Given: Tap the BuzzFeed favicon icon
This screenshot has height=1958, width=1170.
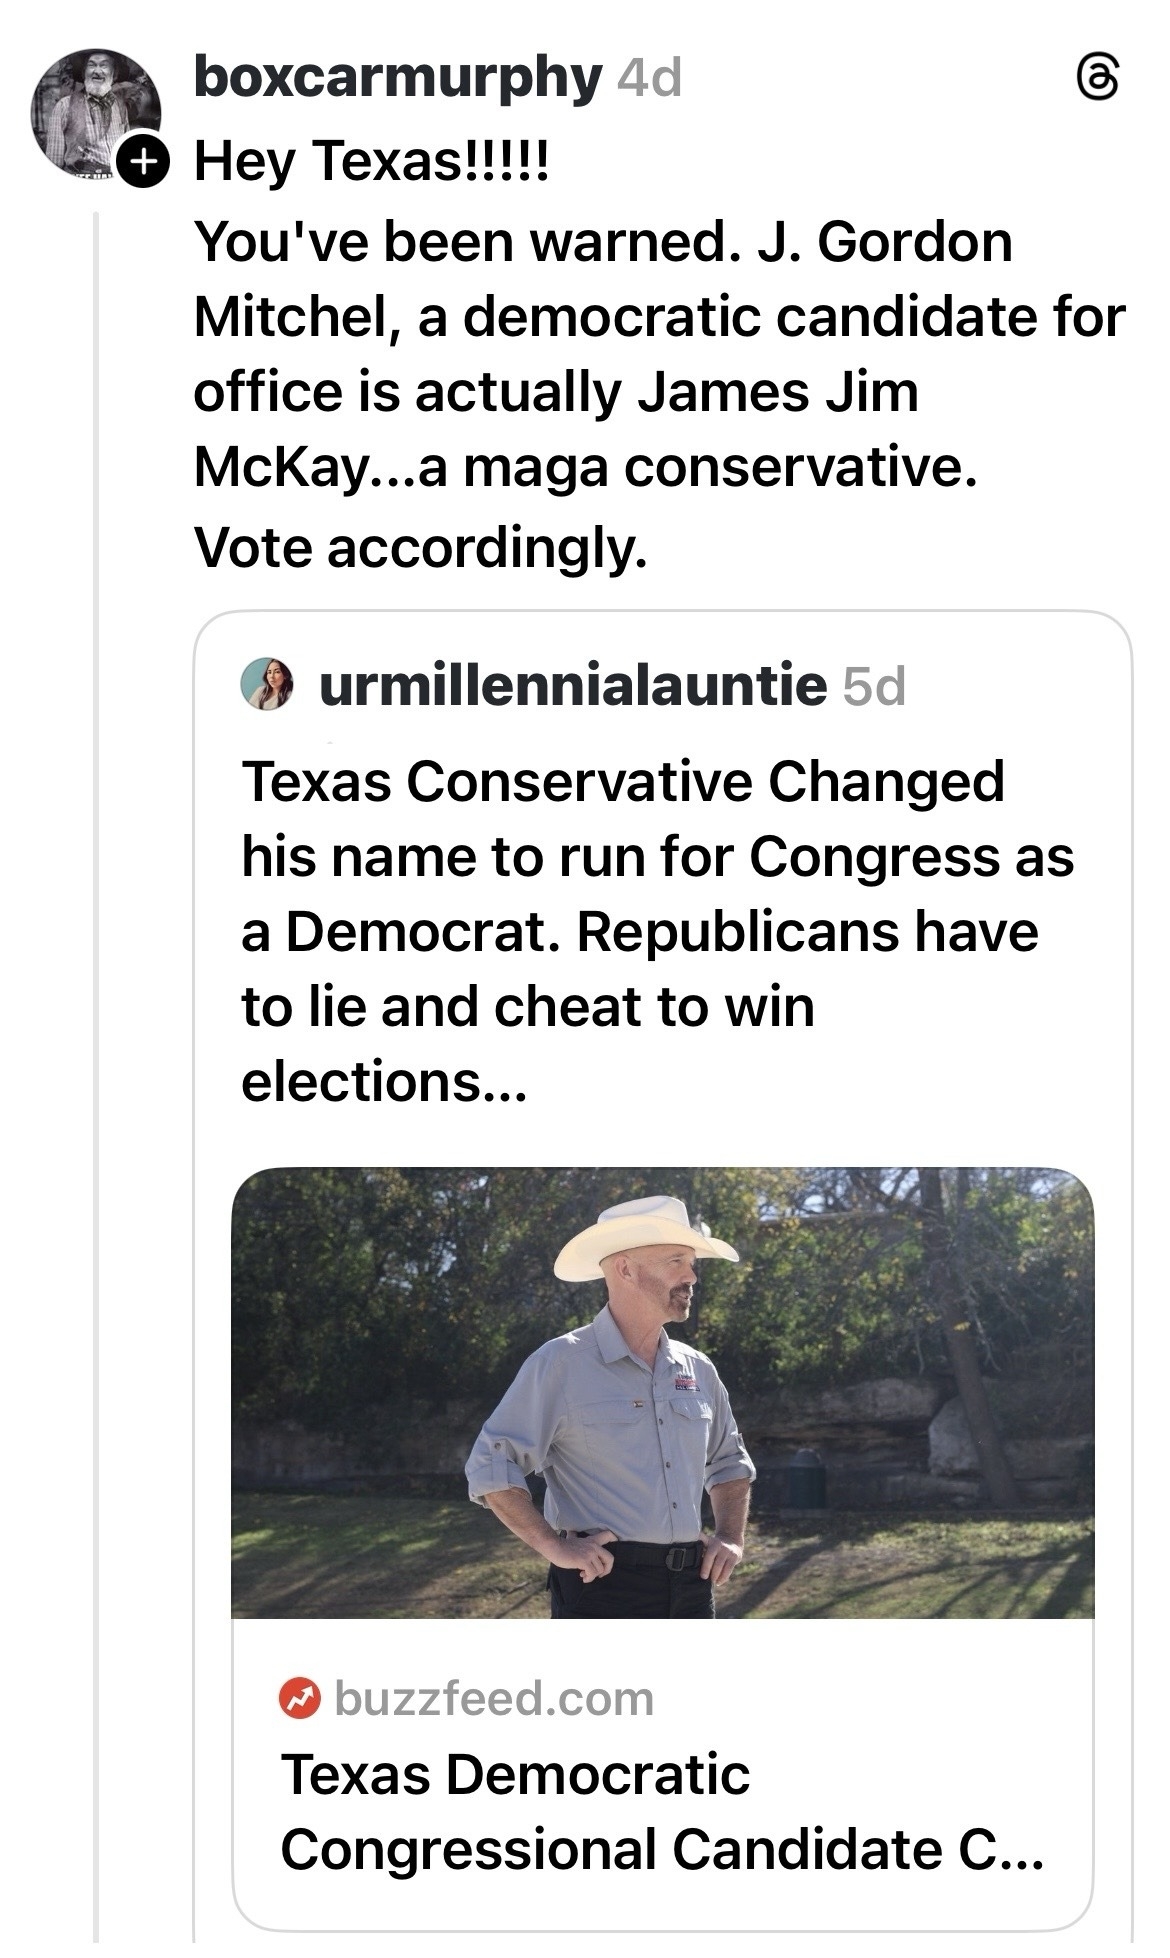Looking at the screenshot, I should pyautogui.click(x=299, y=1698).
